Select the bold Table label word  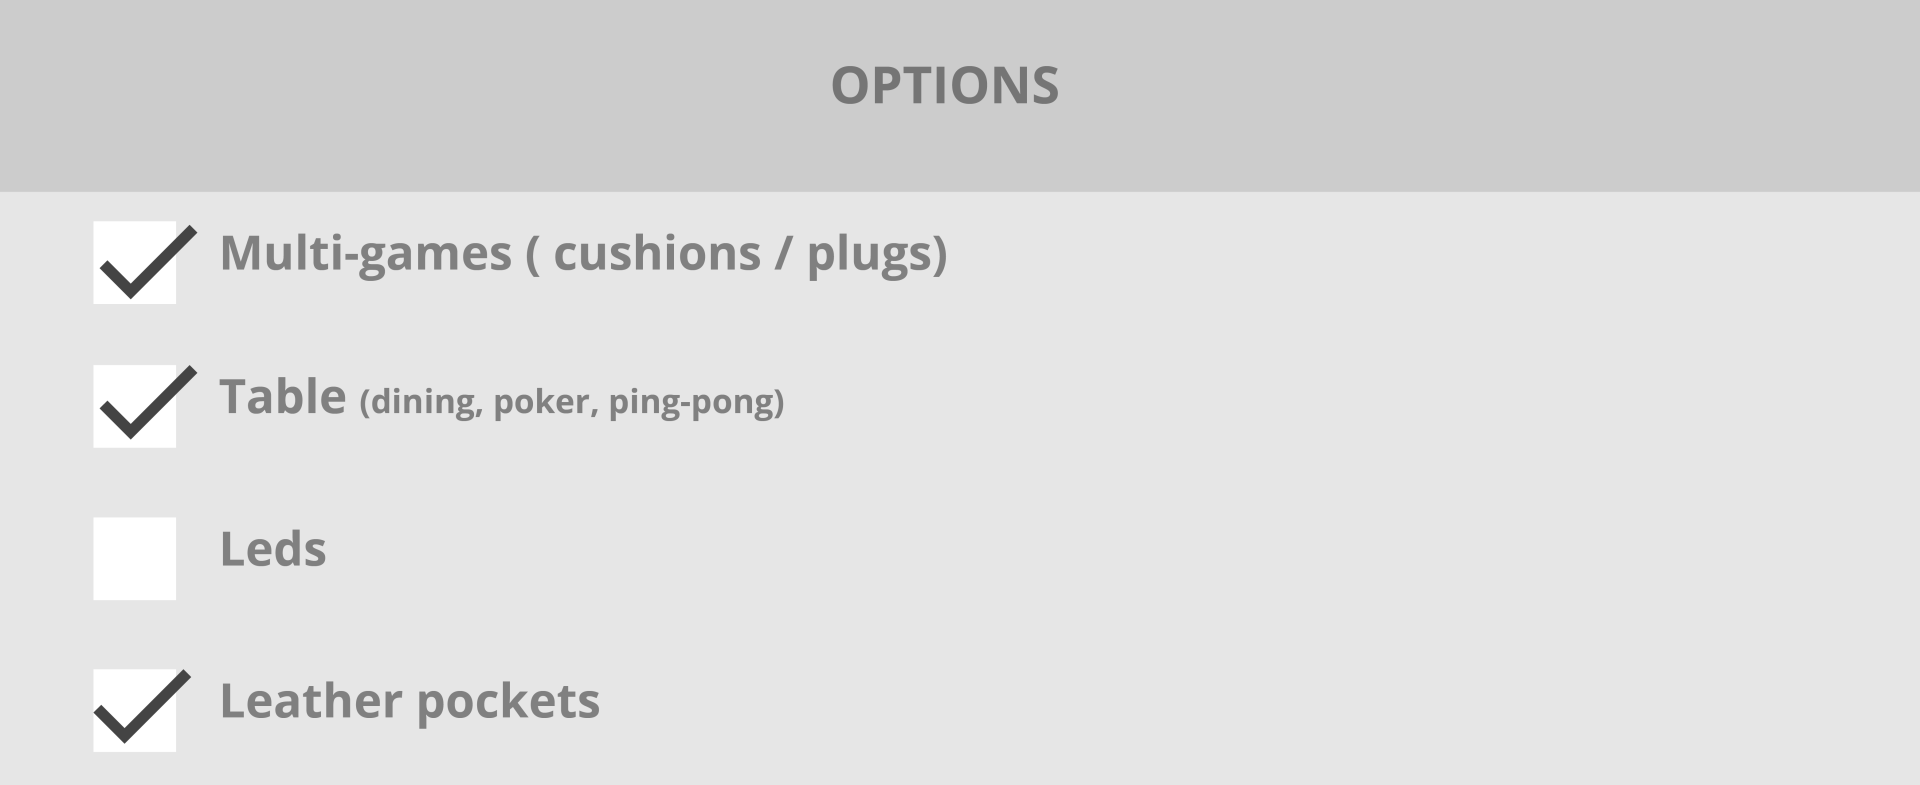click(x=283, y=396)
